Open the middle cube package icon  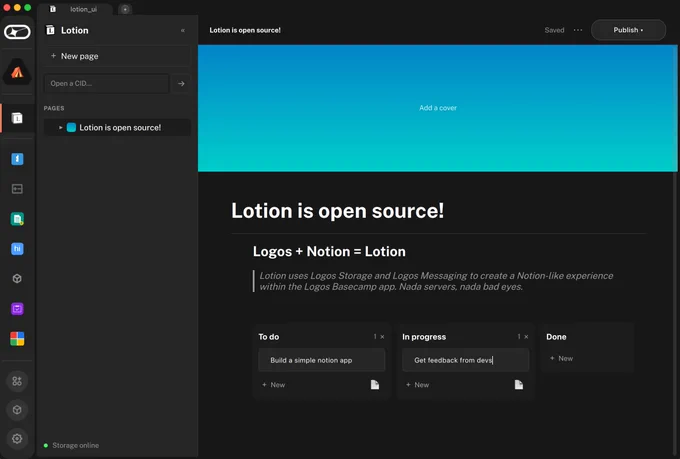point(17,279)
